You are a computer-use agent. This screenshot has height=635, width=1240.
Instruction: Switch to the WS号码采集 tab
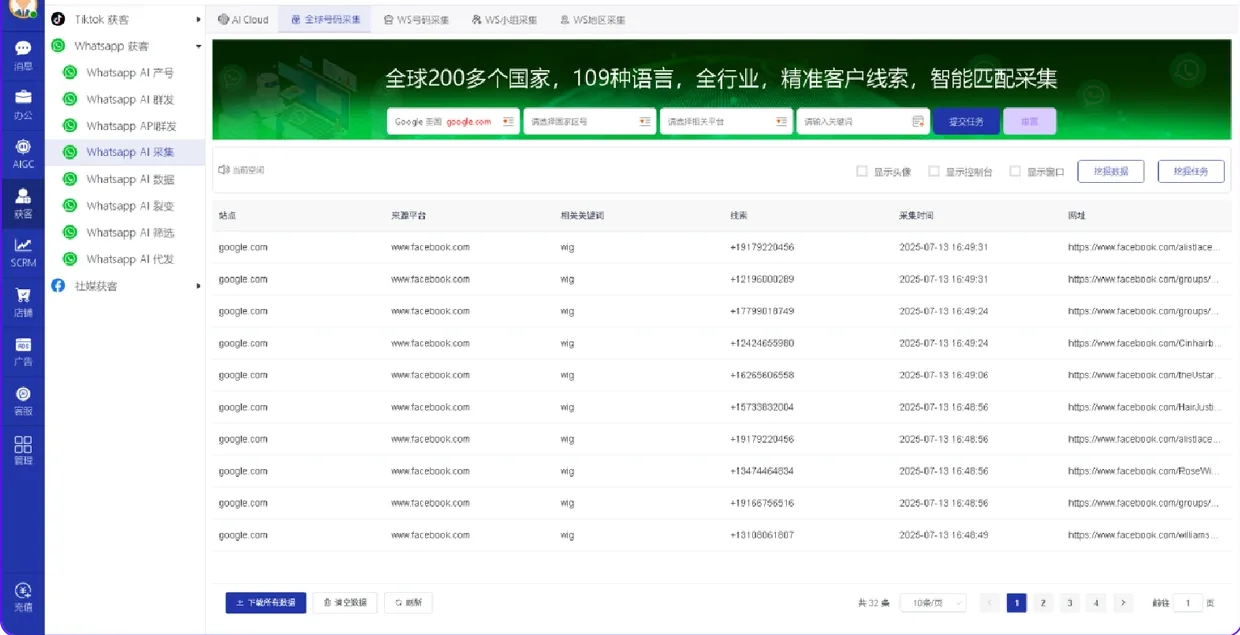(x=415, y=18)
